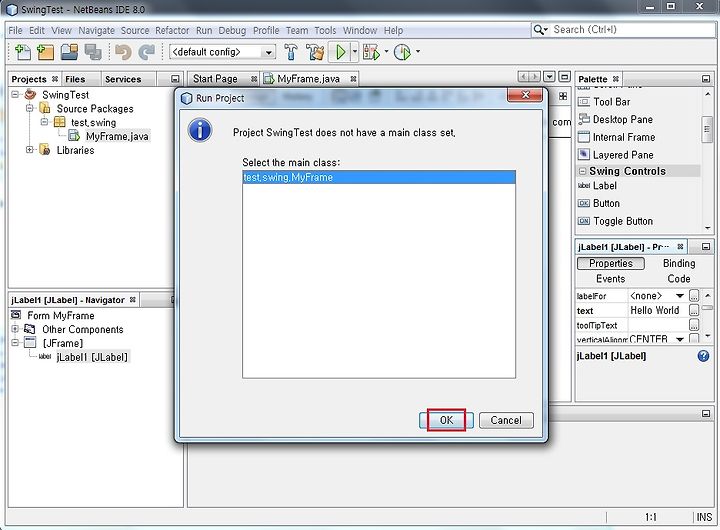The width and height of the screenshot is (720, 530).
Task: Click the Debug Project toolbar icon
Action: [x=371, y=52]
